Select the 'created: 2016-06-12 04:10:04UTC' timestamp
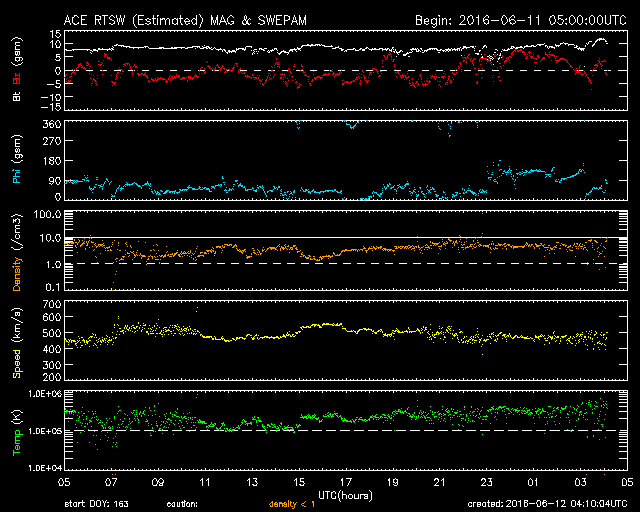640x512 pixels. (x=547, y=504)
